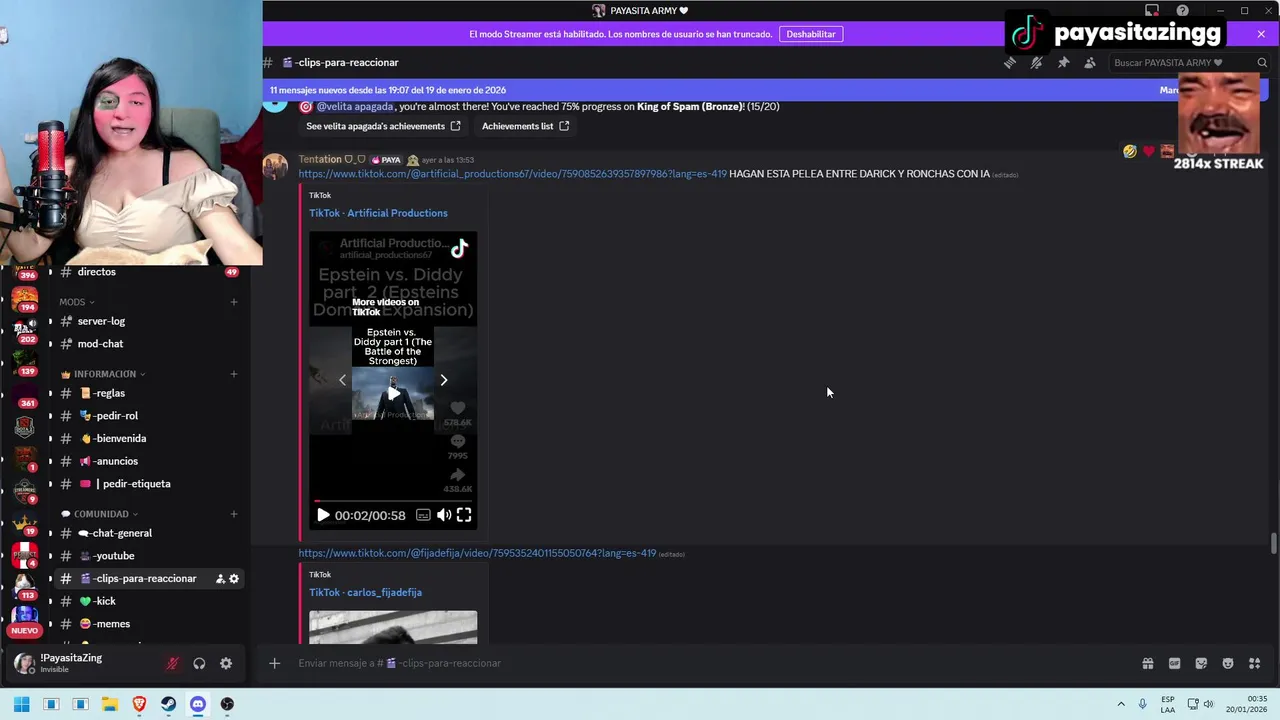1280x720 pixels.
Task: Create channel in INFORMACION category plus
Action: (234, 374)
